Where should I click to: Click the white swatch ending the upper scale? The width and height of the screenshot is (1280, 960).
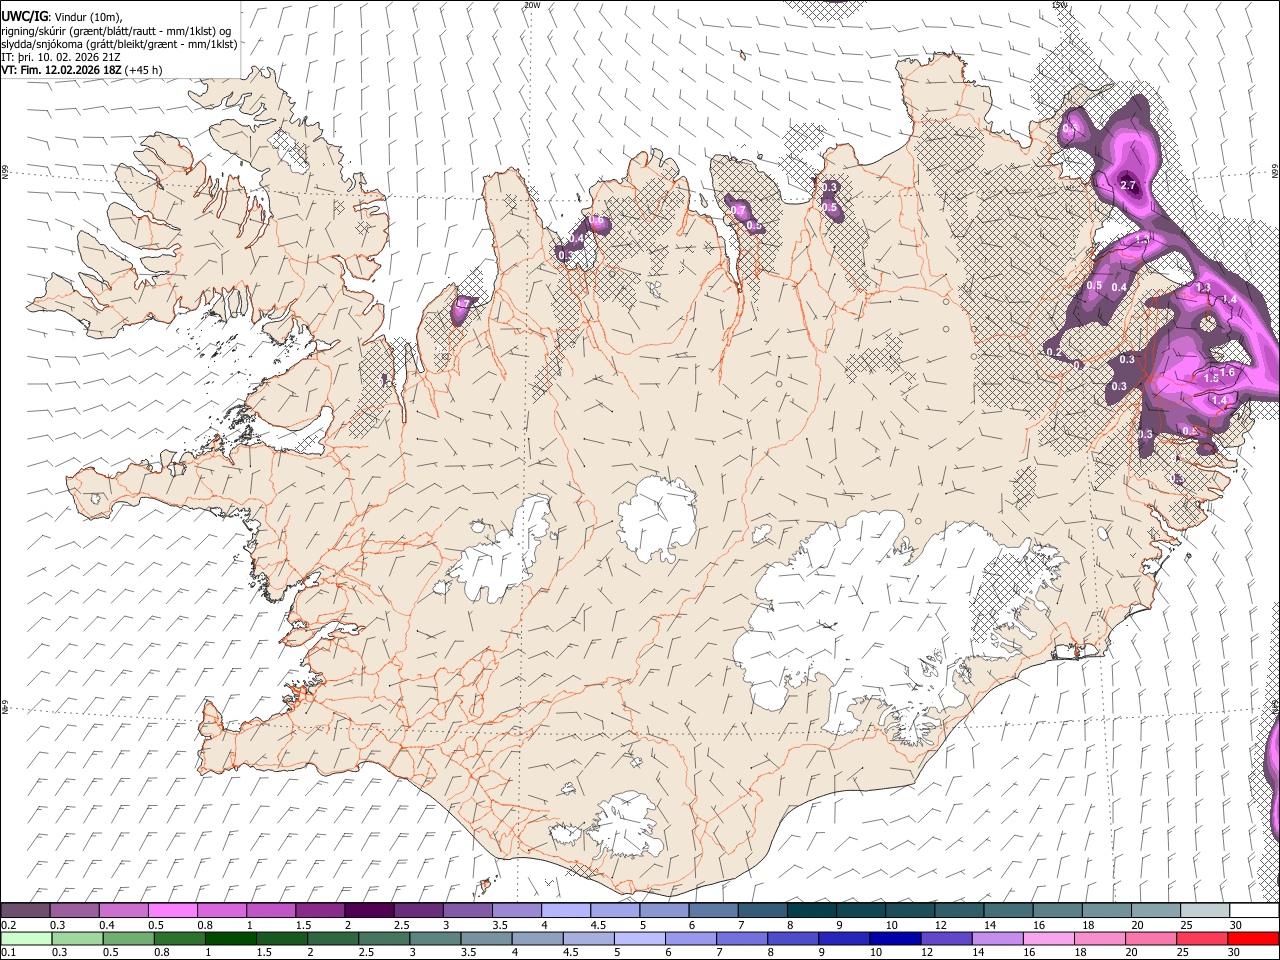tap(1254, 910)
